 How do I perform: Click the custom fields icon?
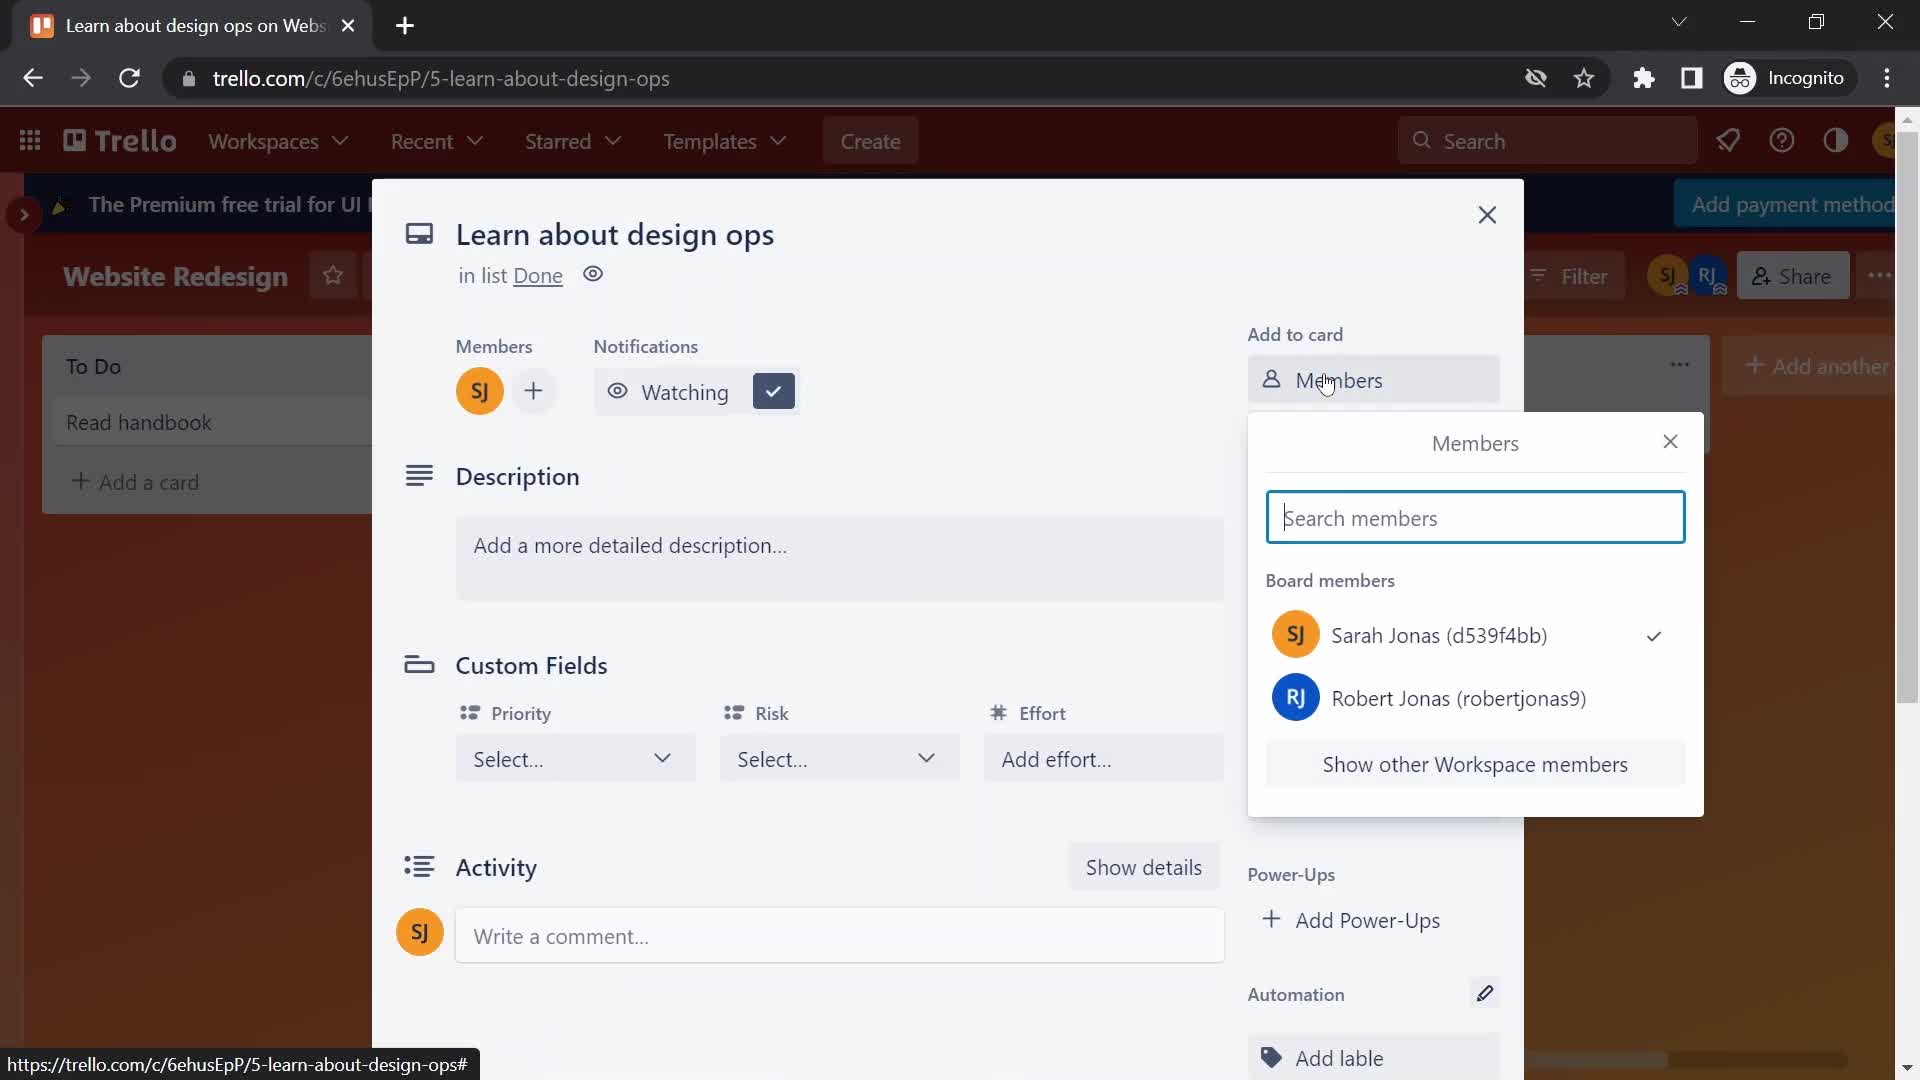[419, 663]
